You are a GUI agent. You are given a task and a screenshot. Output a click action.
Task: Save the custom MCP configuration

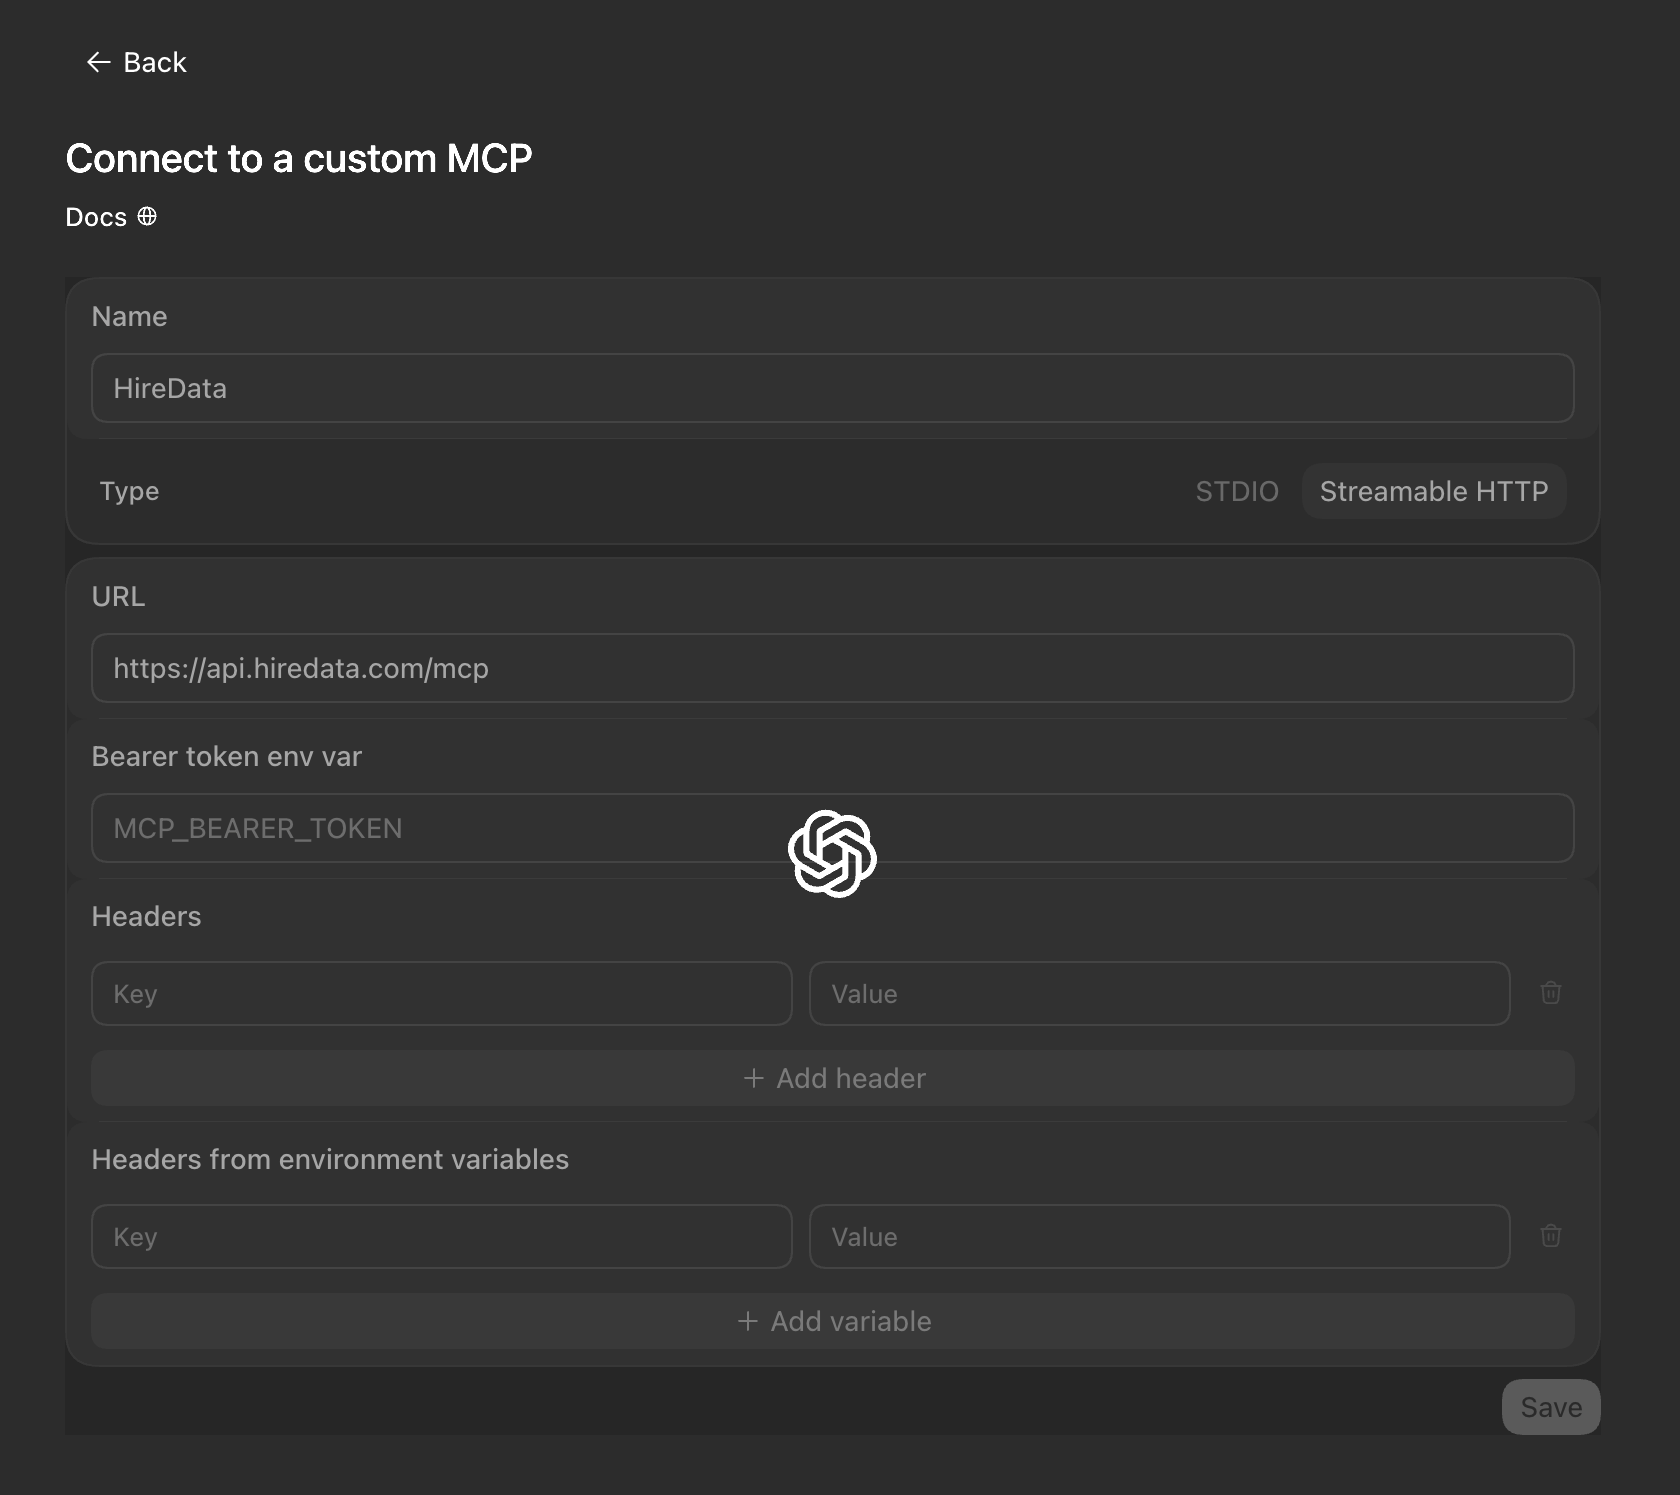1551,1407
